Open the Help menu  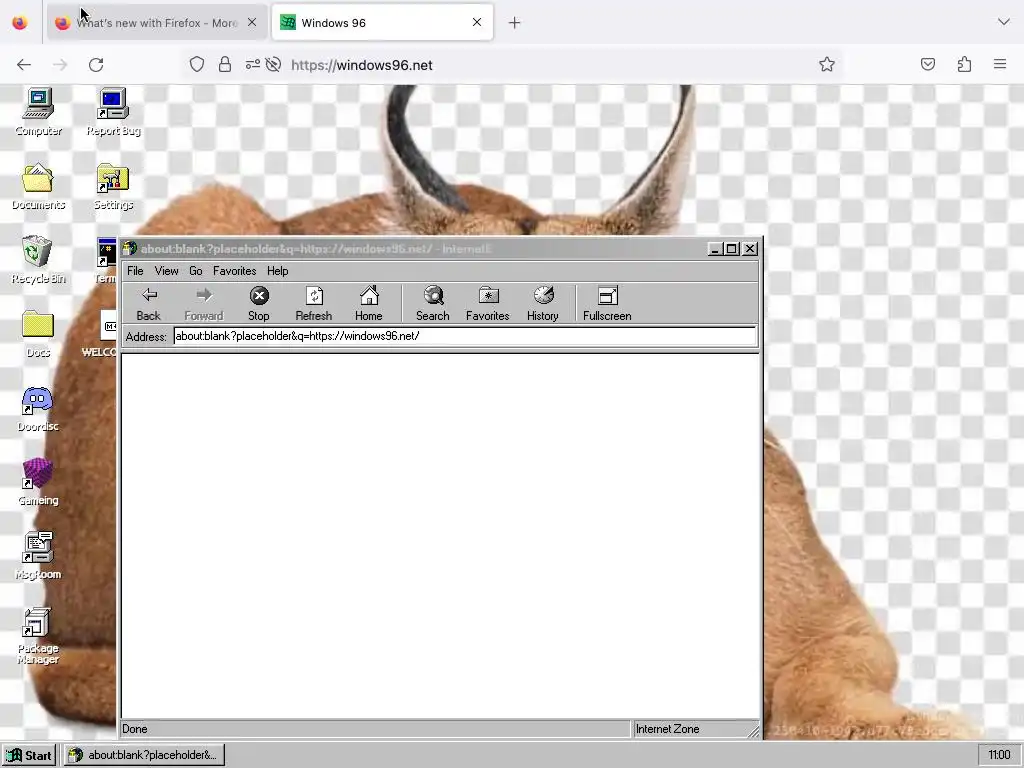278,271
